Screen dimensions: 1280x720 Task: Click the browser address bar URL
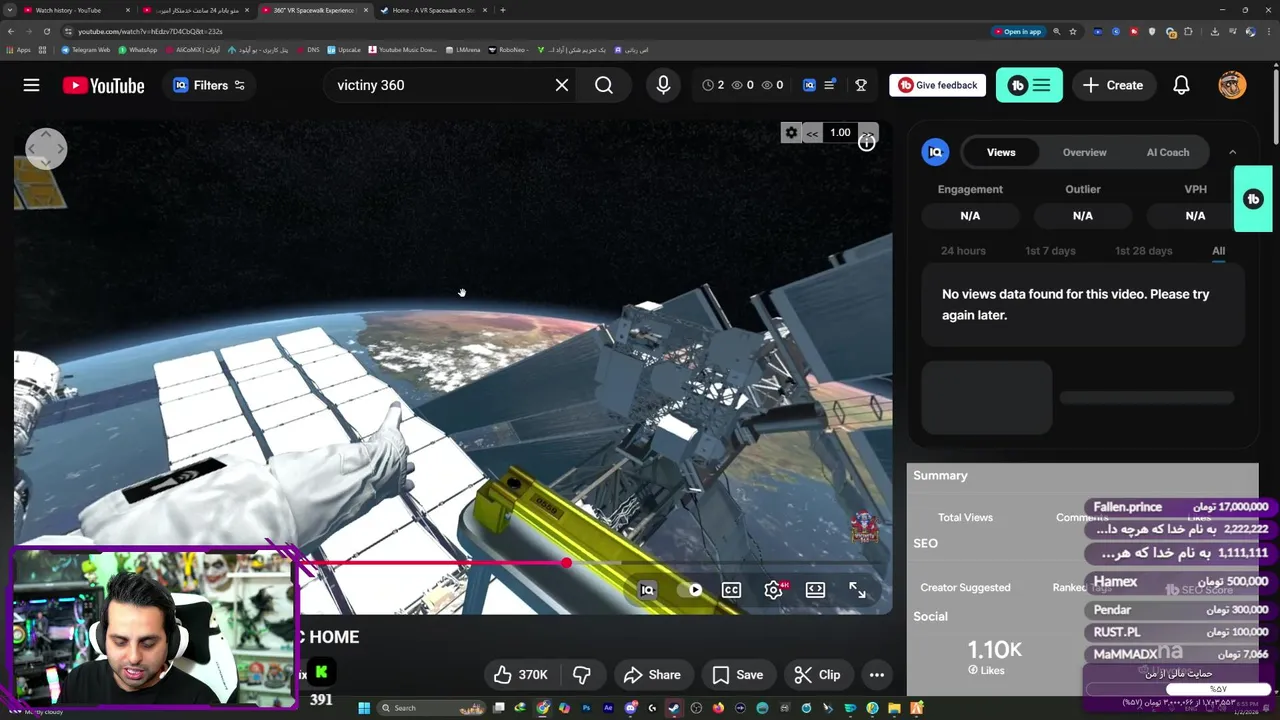150,31
